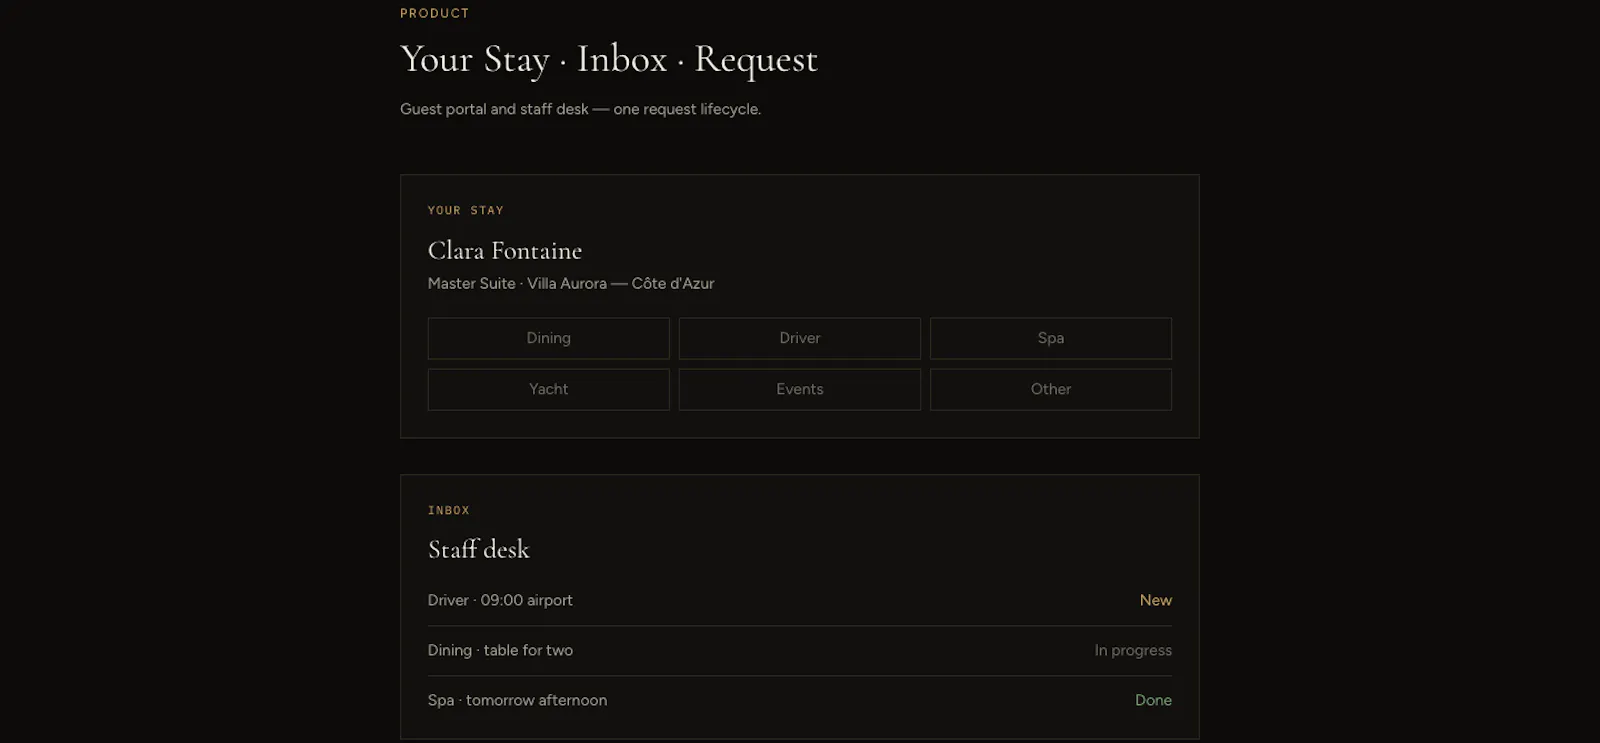The width and height of the screenshot is (1600, 743).
Task: Select the Dining request button
Action: [x=548, y=338]
